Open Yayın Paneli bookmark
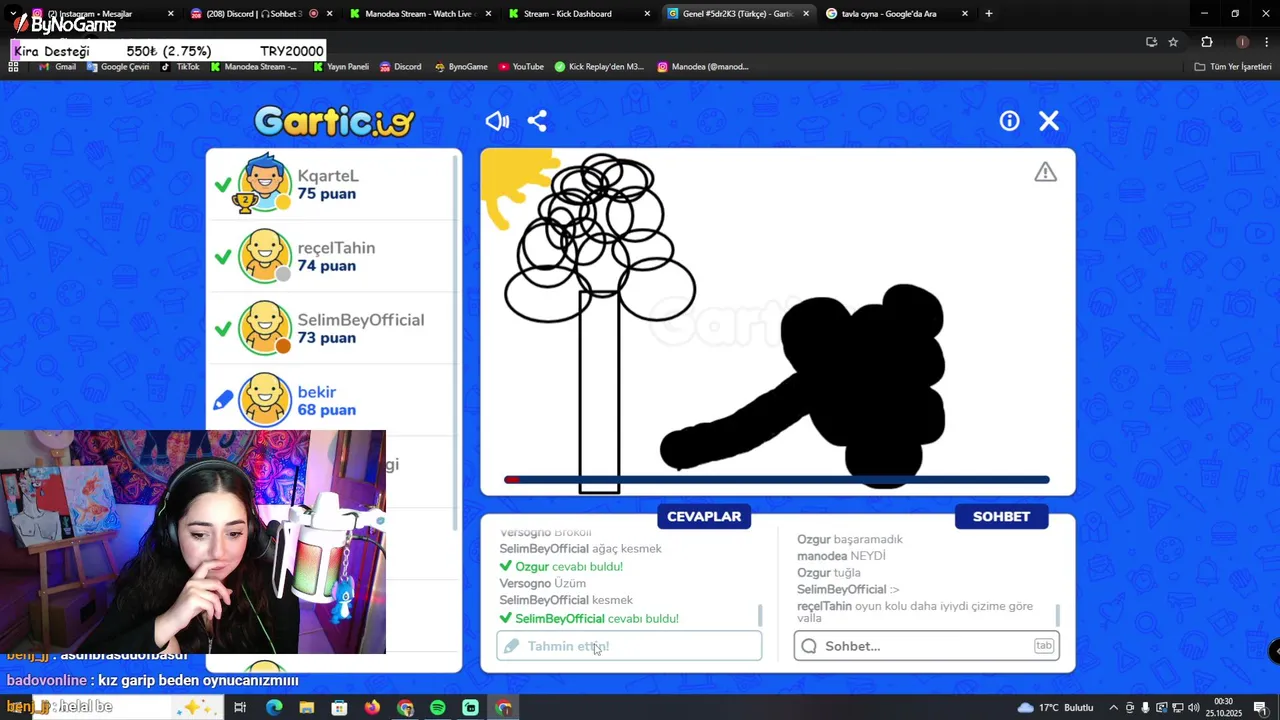The image size is (1280, 720). click(x=341, y=67)
